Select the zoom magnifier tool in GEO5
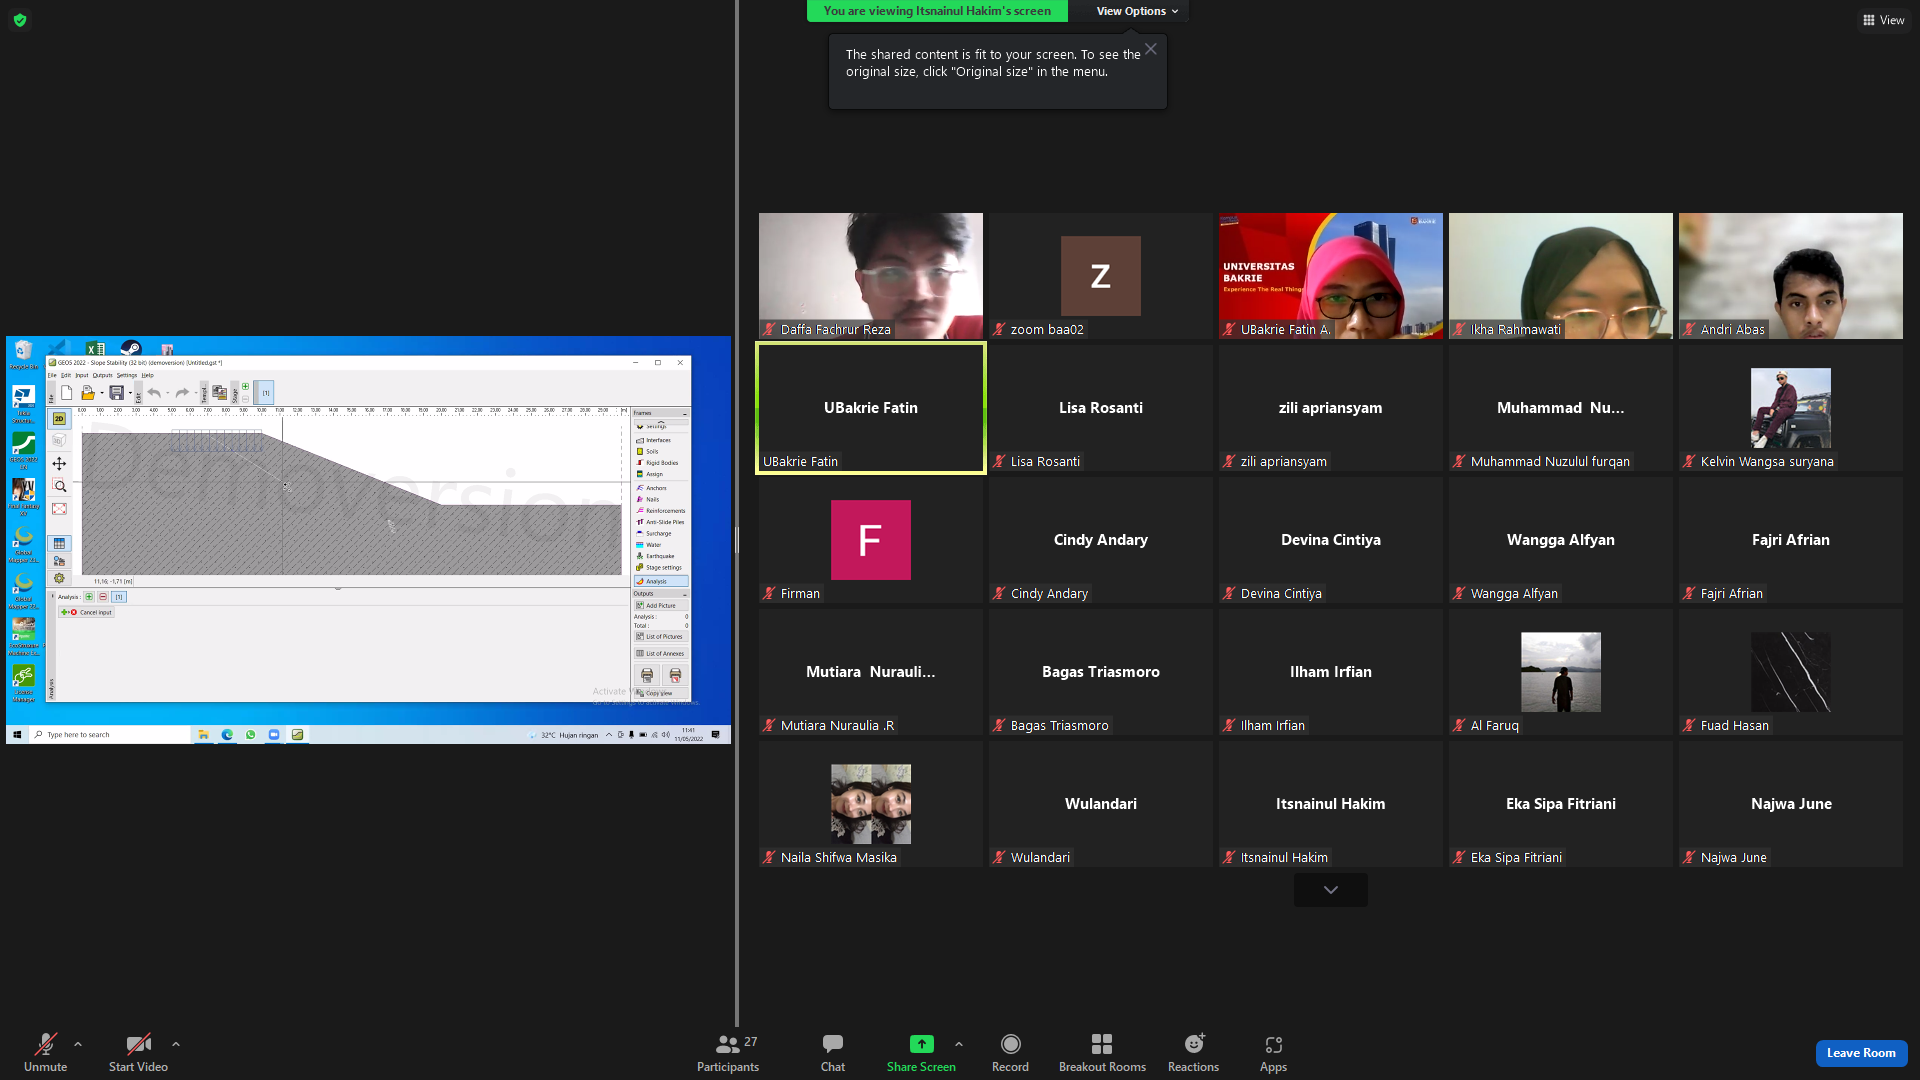Image resolution: width=1920 pixels, height=1080 pixels. (59, 486)
